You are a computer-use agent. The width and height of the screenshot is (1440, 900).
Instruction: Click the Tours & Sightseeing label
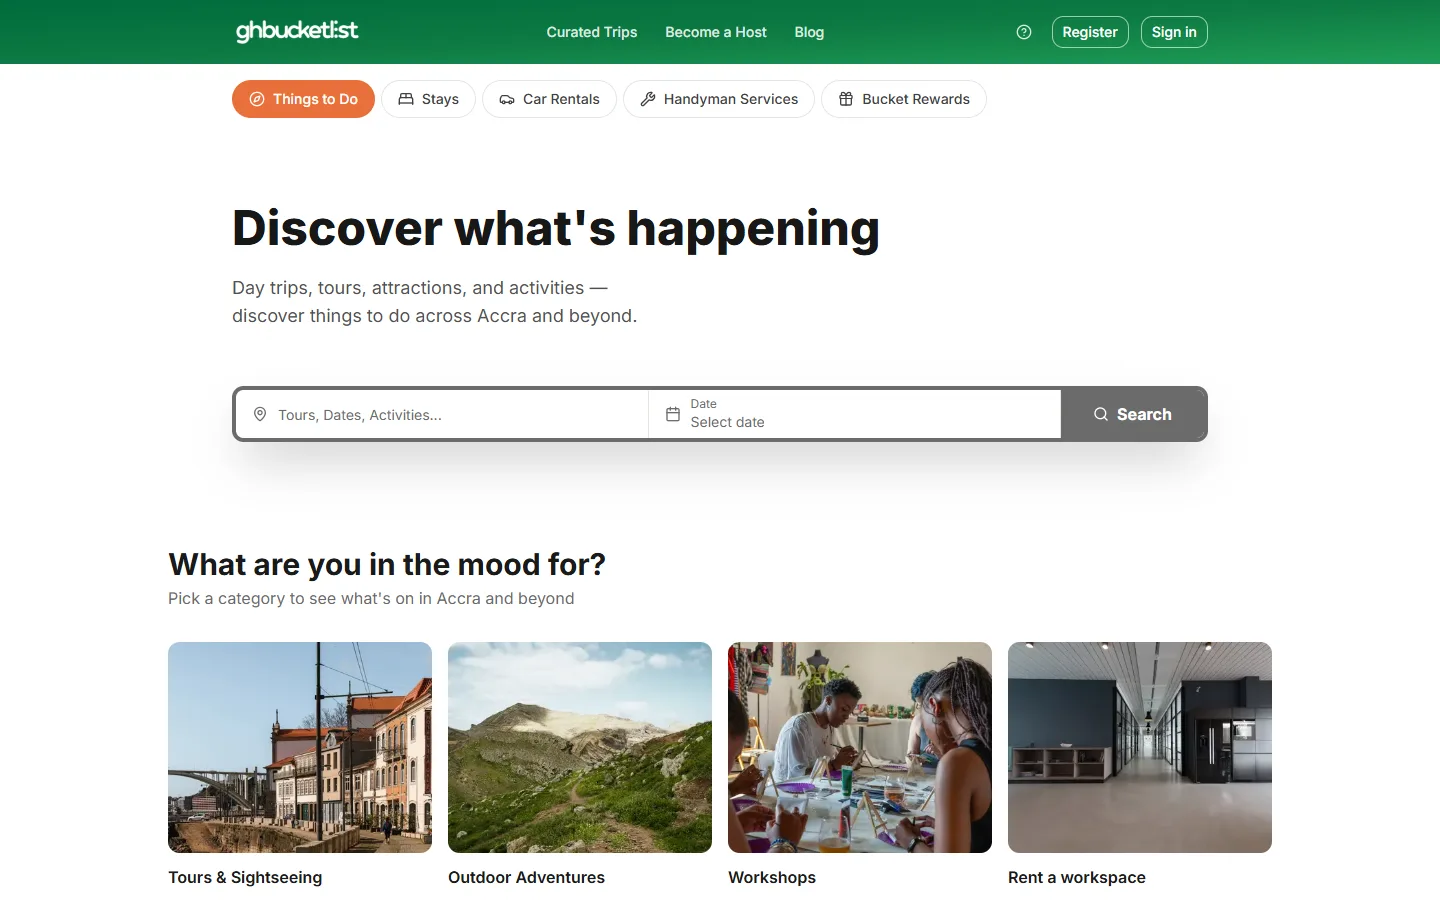[245, 877]
